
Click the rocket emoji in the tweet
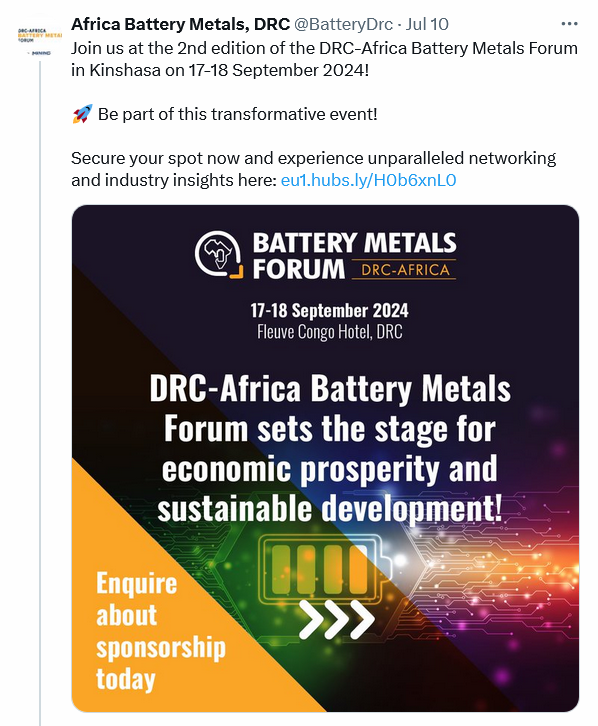pyautogui.click(x=82, y=114)
